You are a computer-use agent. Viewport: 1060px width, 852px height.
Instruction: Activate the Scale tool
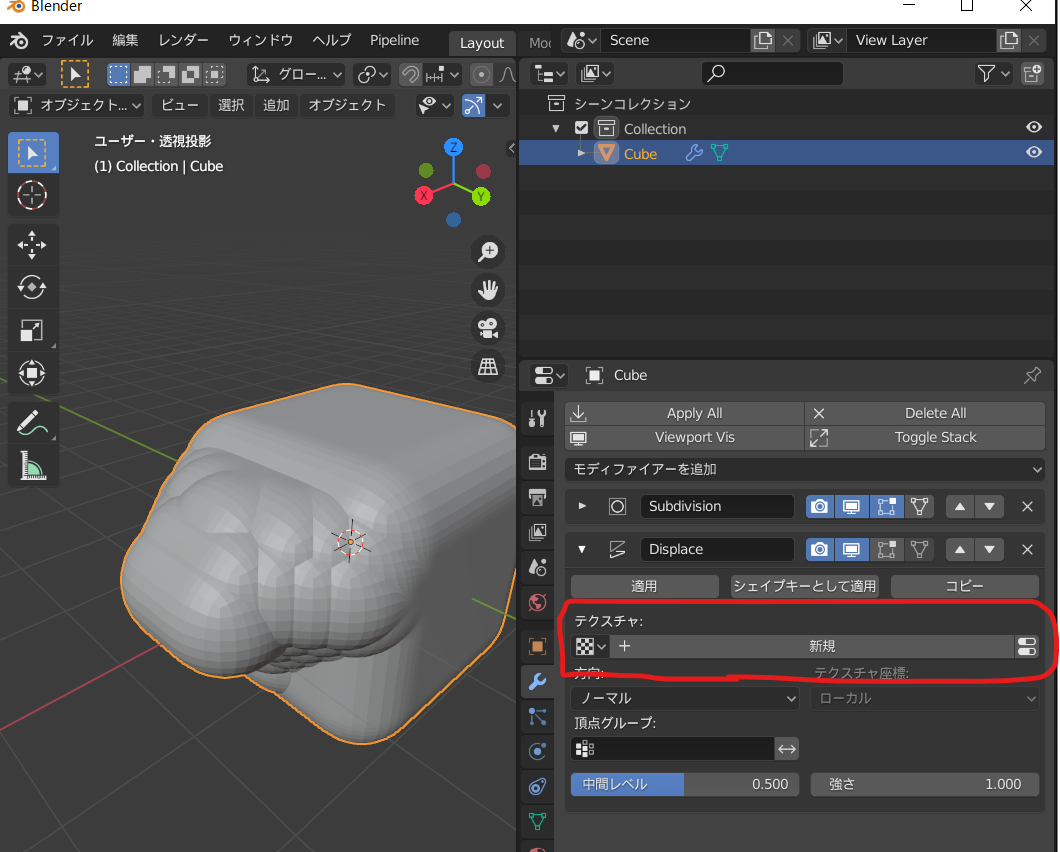click(x=32, y=330)
